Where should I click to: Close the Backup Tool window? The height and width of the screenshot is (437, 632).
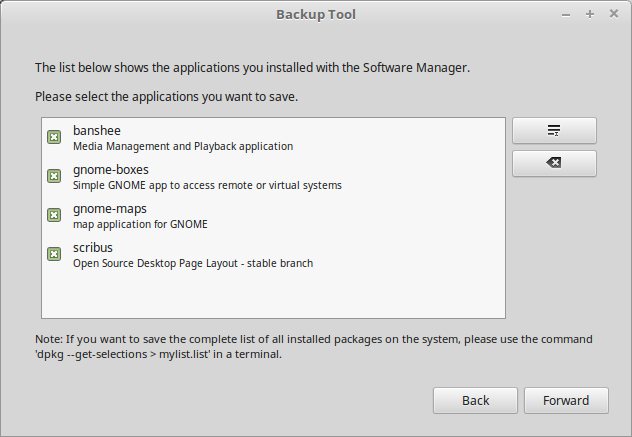[x=614, y=14]
